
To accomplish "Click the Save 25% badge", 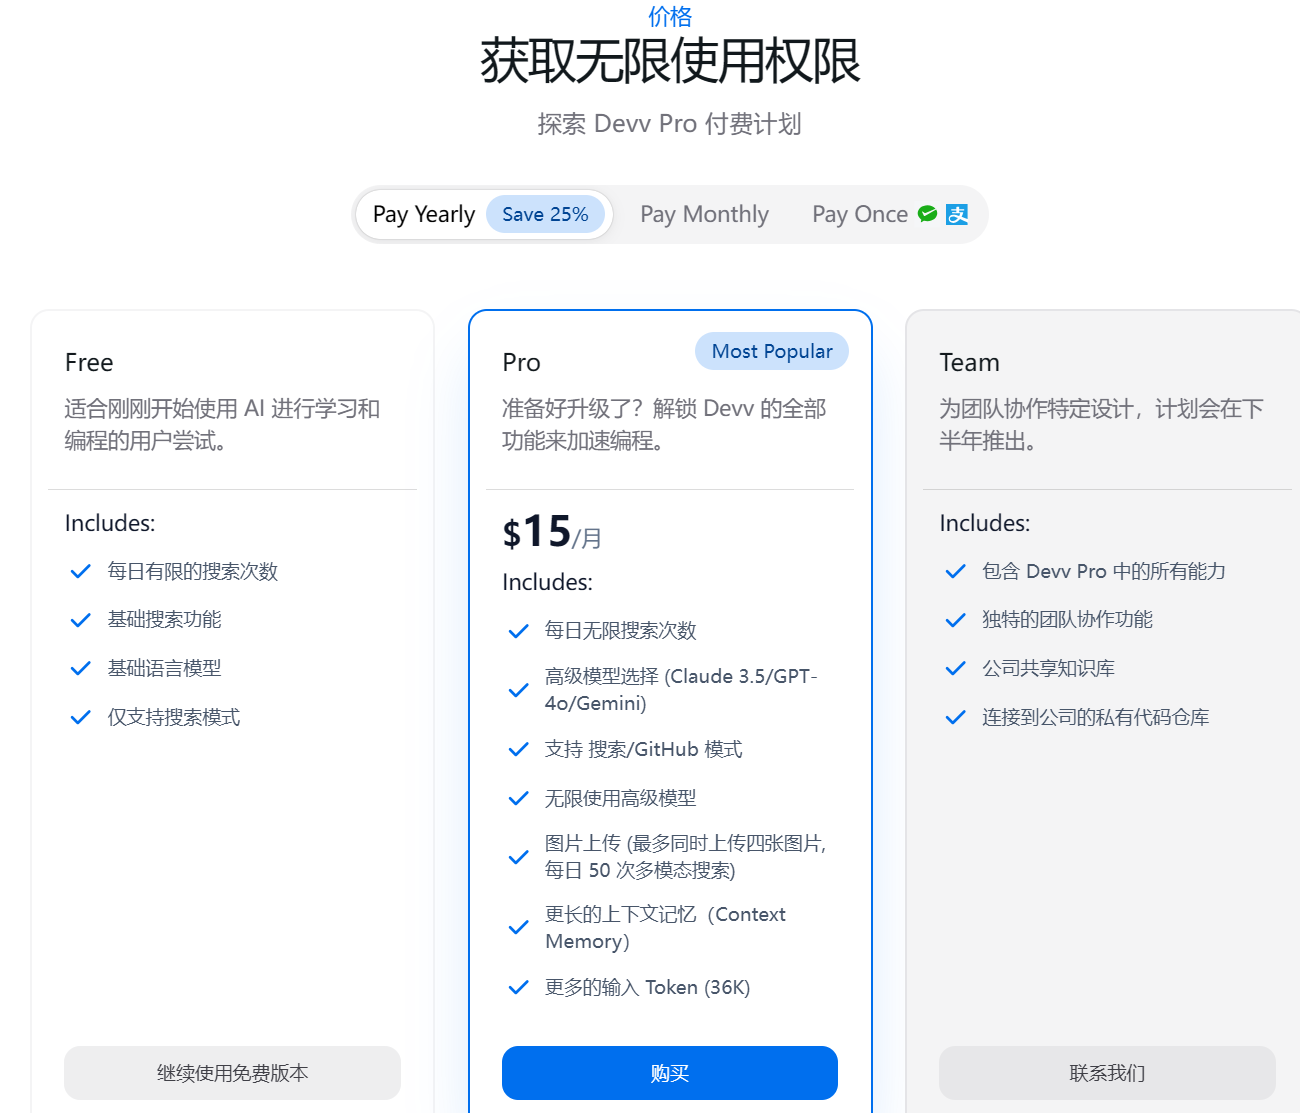I will pos(545,214).
